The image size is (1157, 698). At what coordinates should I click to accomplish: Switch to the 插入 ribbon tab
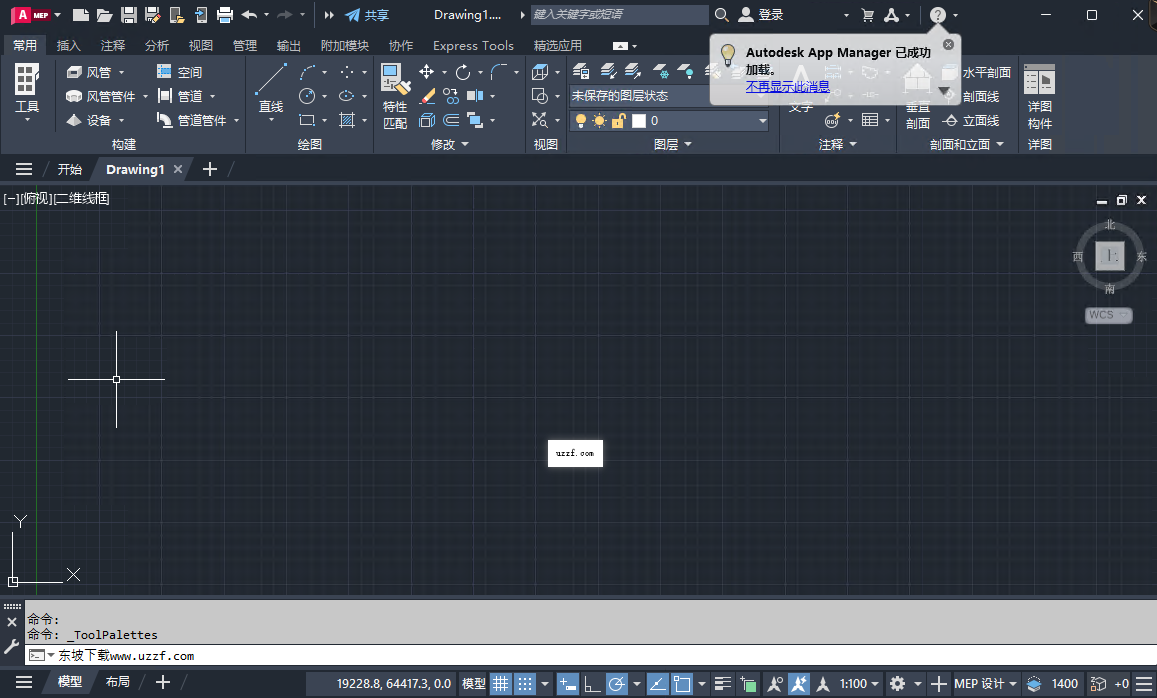[67, 45]
